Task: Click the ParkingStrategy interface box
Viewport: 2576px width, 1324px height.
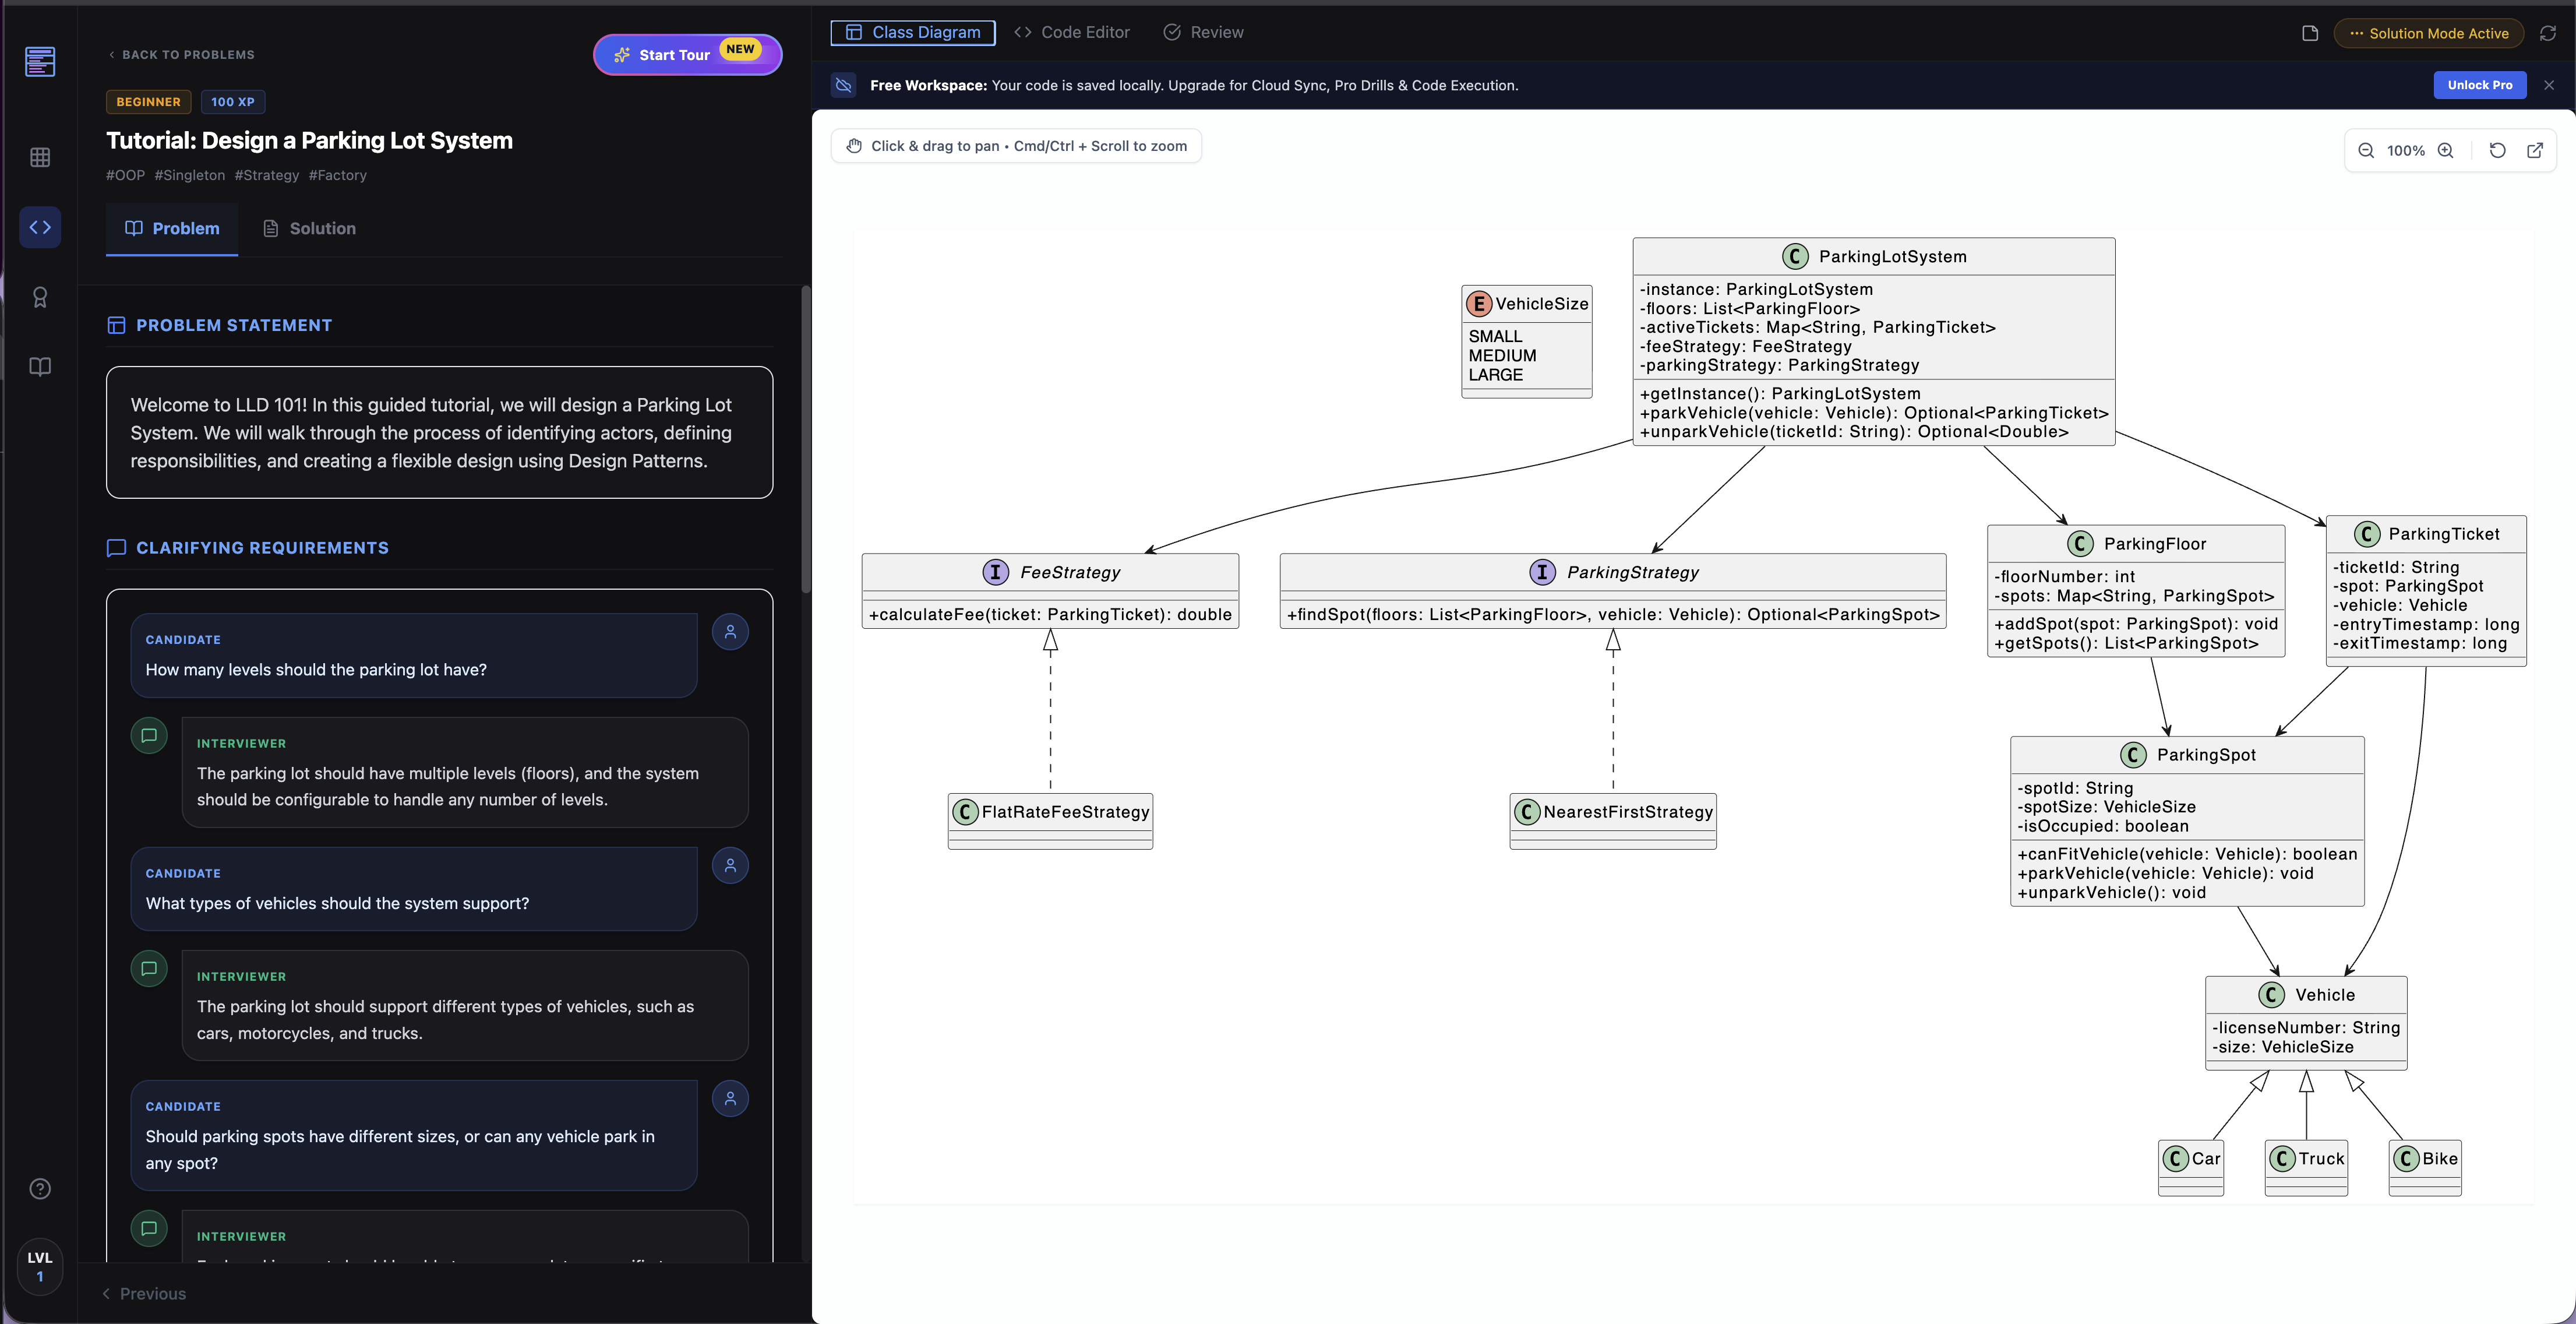Action: (x=1613, y=591)
